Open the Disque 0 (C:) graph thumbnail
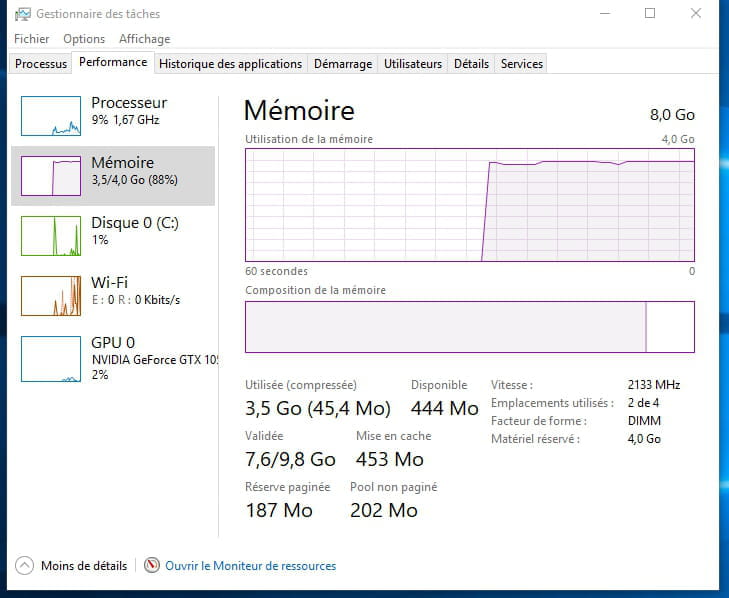729x598 pixels. tap(51, 236)
